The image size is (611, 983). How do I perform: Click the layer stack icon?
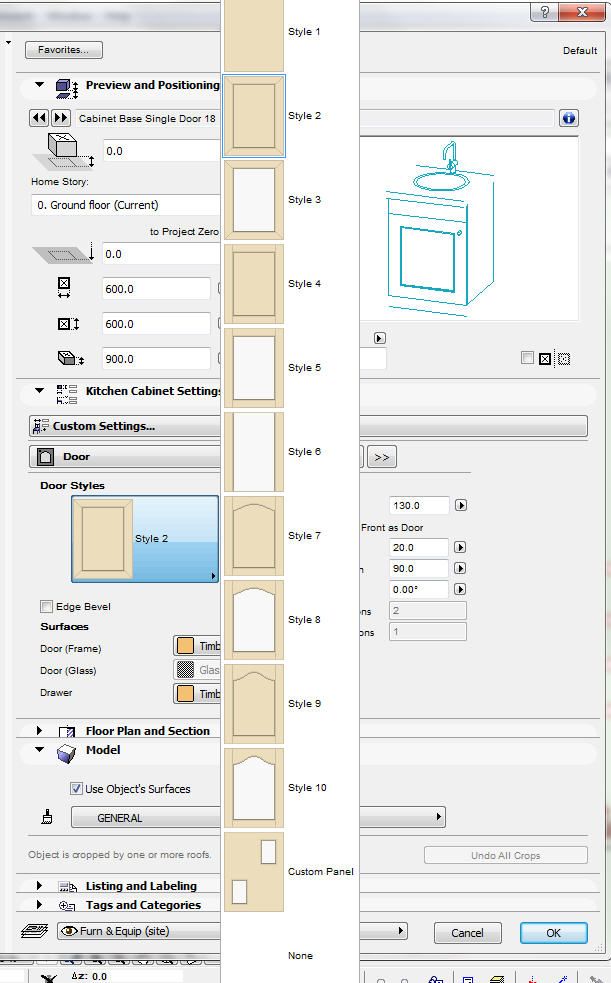34,931
